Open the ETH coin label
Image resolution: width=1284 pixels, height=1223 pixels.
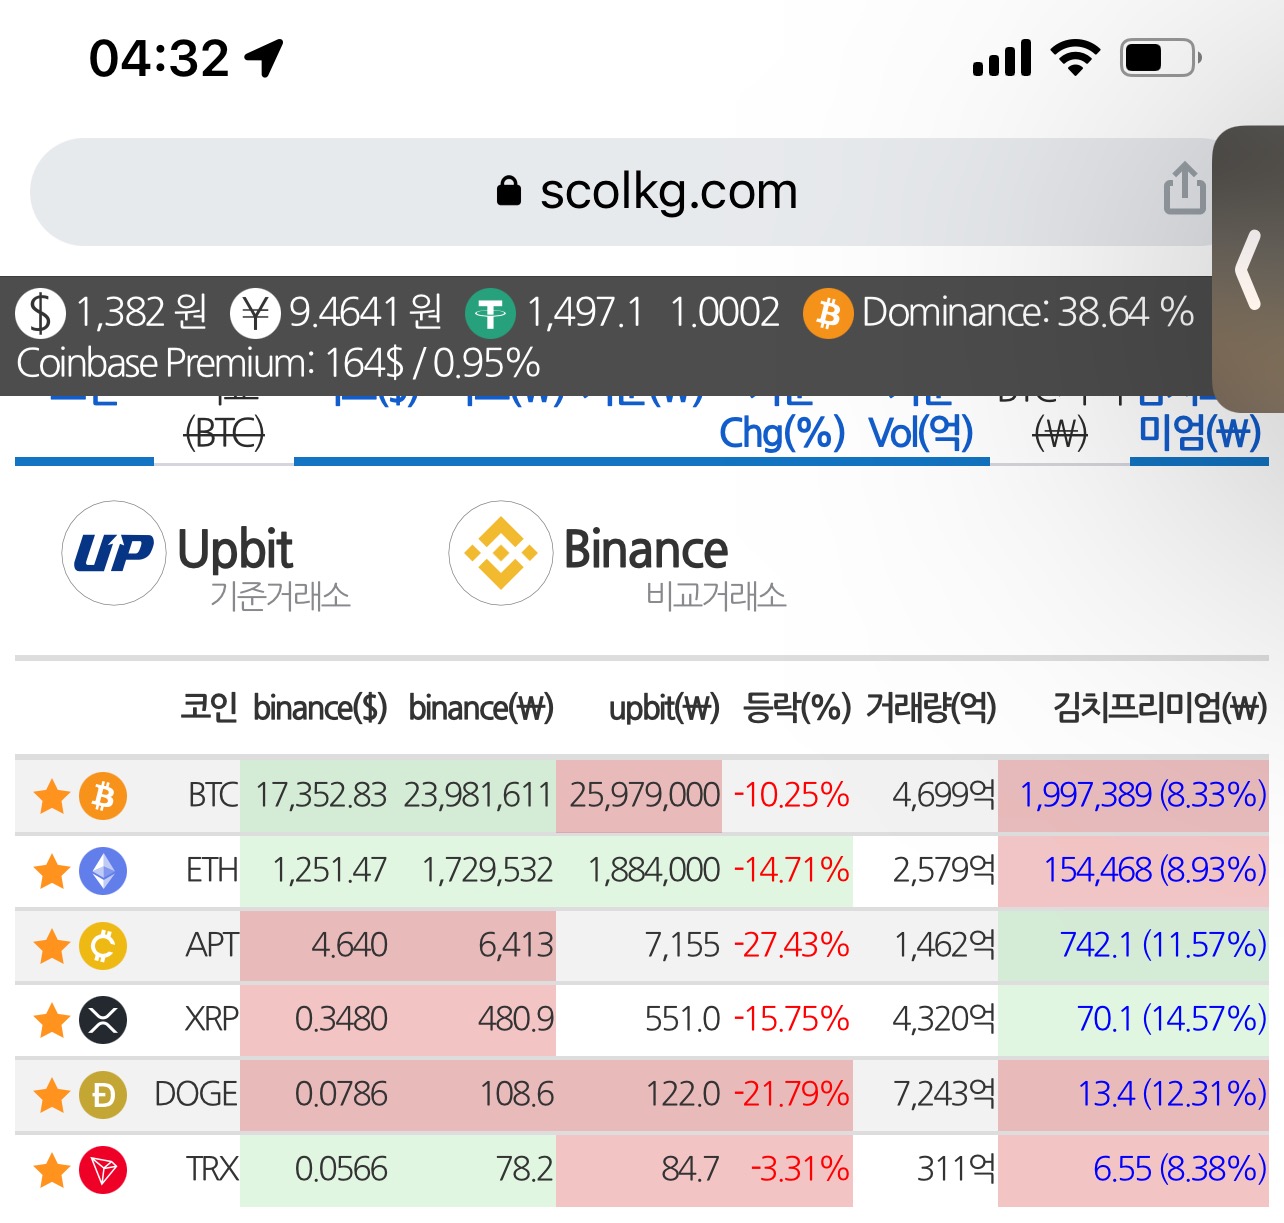pos(212,871)
